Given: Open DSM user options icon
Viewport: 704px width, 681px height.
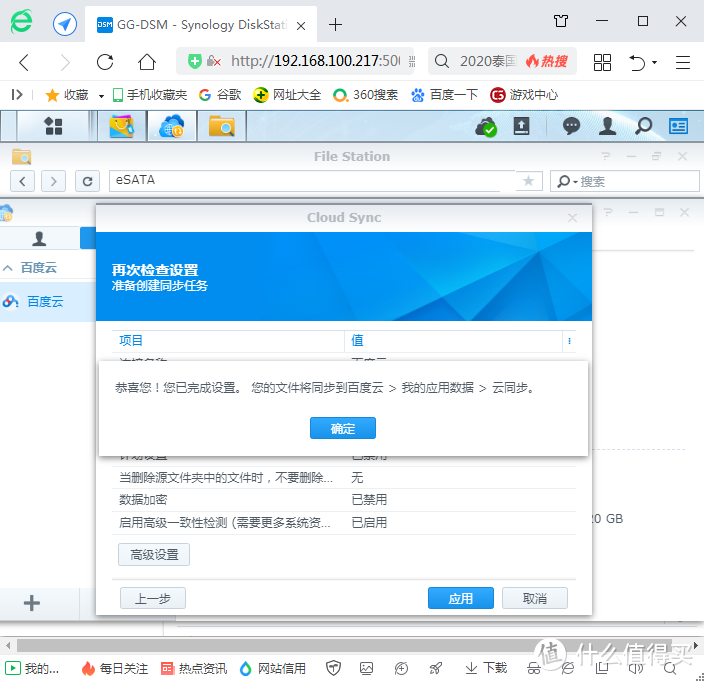Looking at the screenshot, I should click(x=607, y=126).
